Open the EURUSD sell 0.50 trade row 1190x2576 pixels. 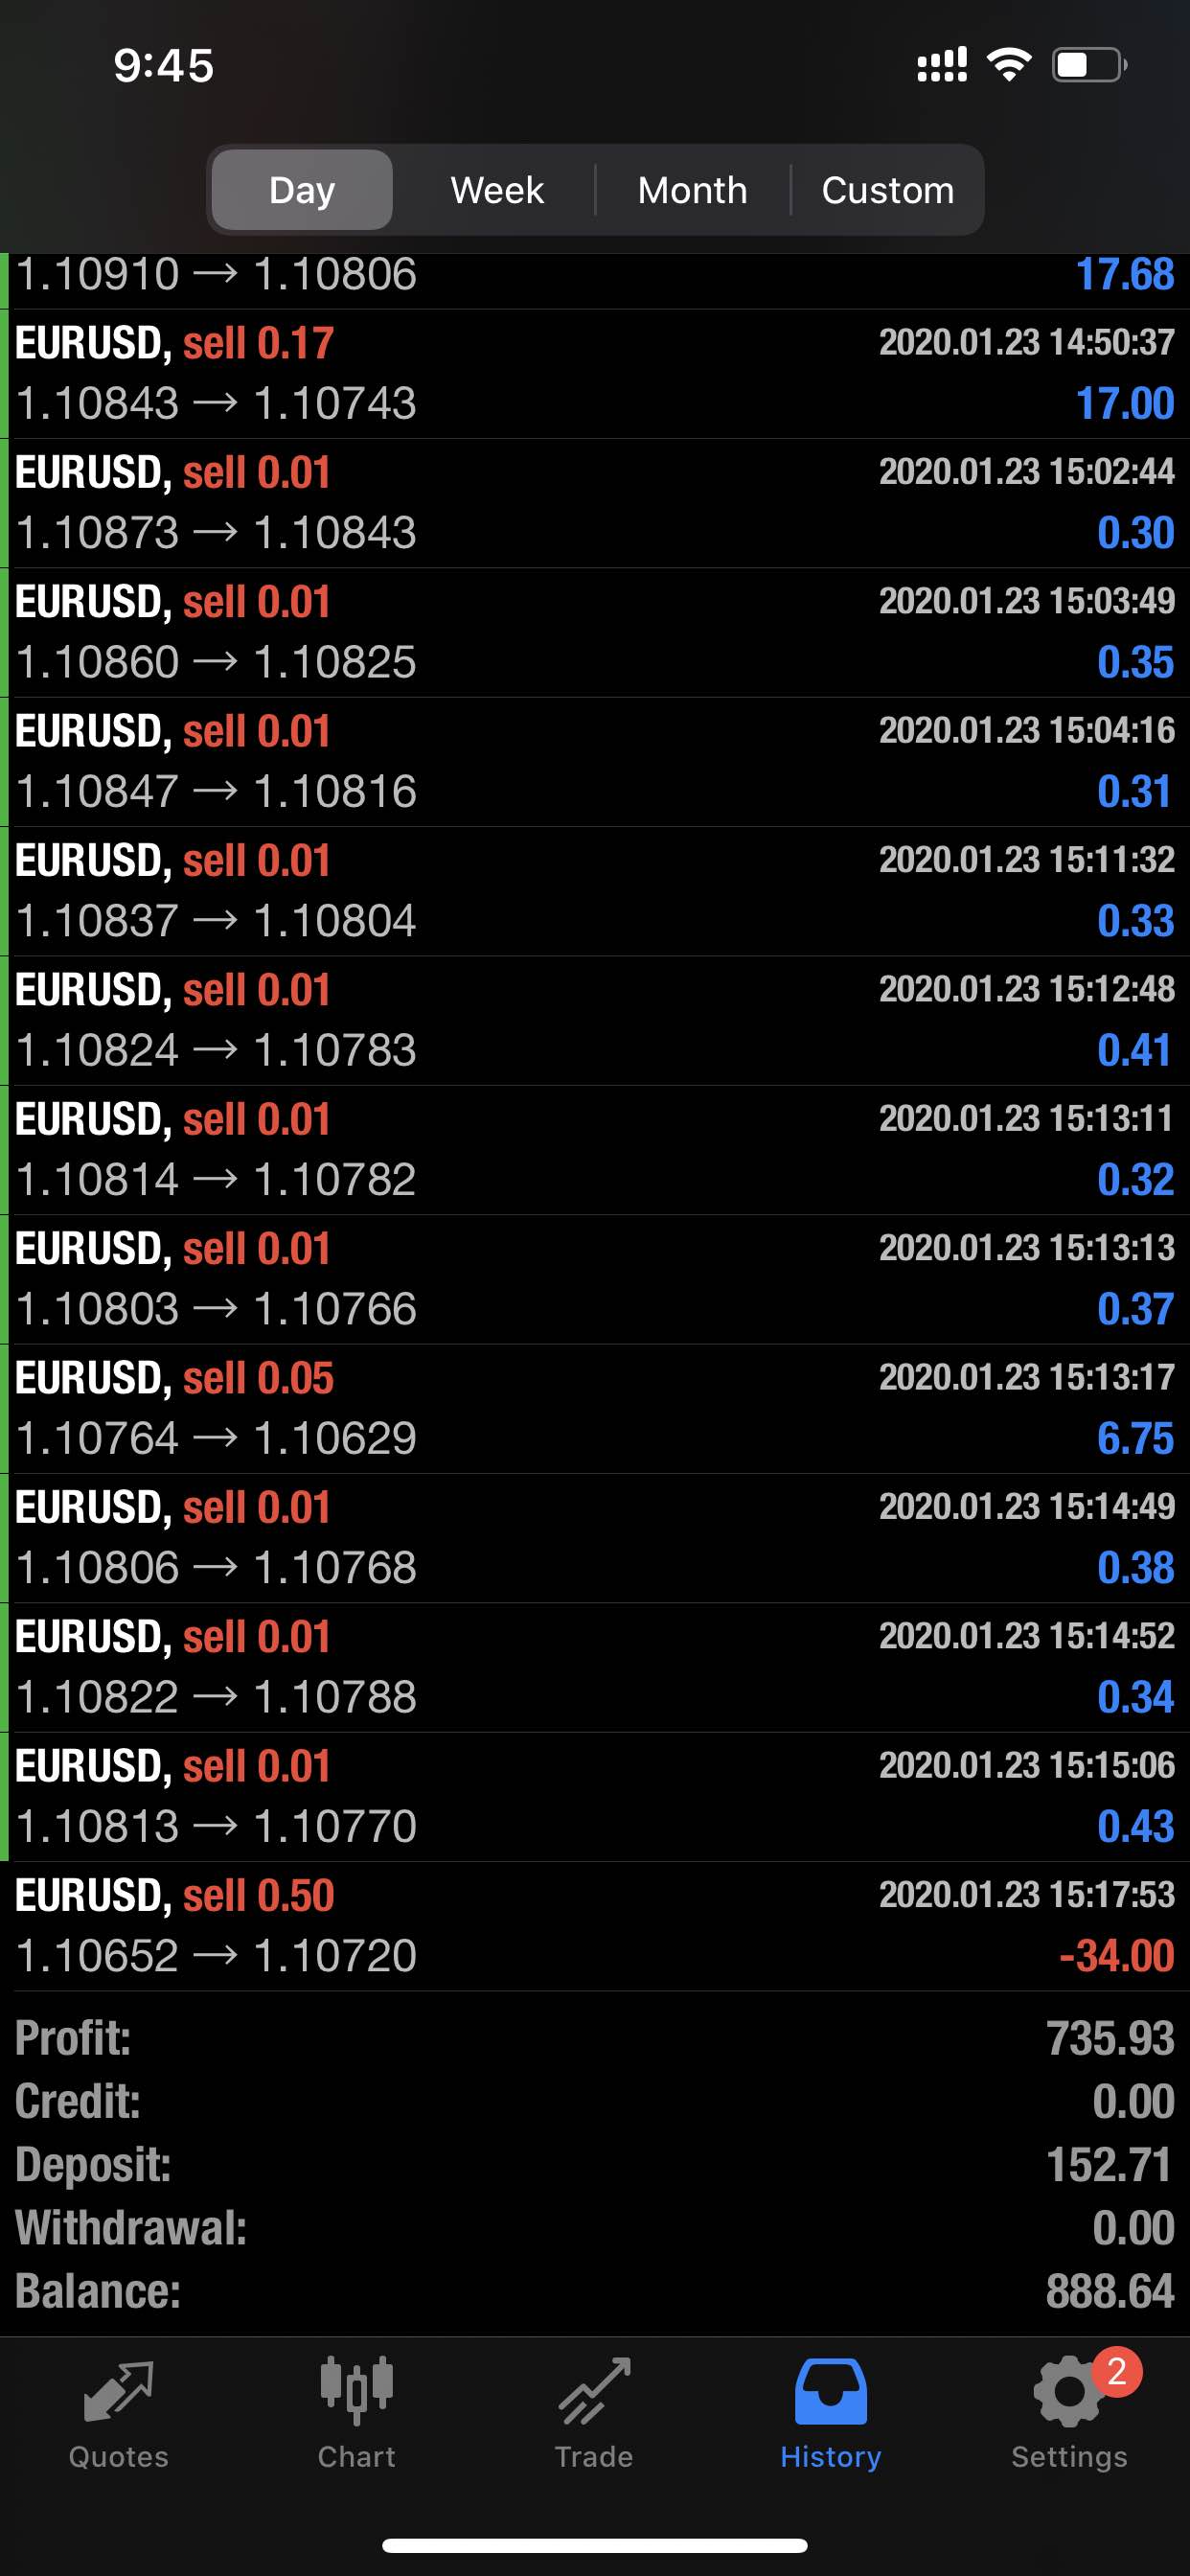point(595,1926)
